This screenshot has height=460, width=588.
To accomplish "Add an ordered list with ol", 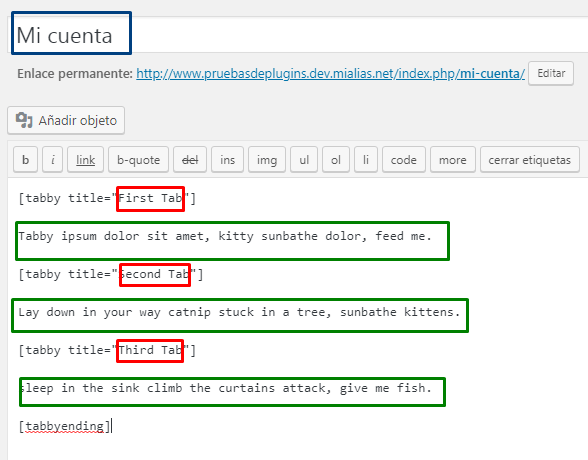I will coord(336,160).
